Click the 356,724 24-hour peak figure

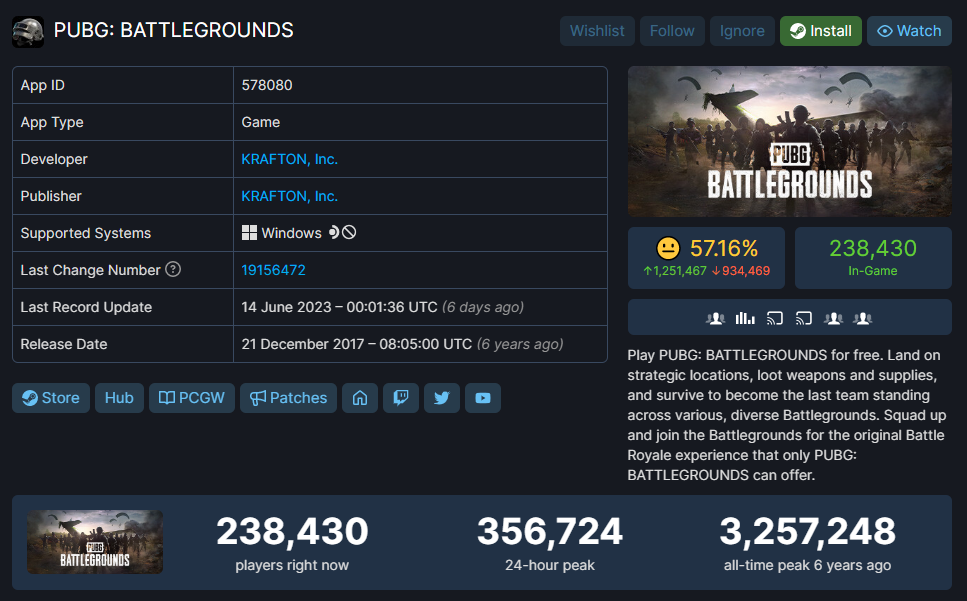pyautogui.click(x=549, y=531)
